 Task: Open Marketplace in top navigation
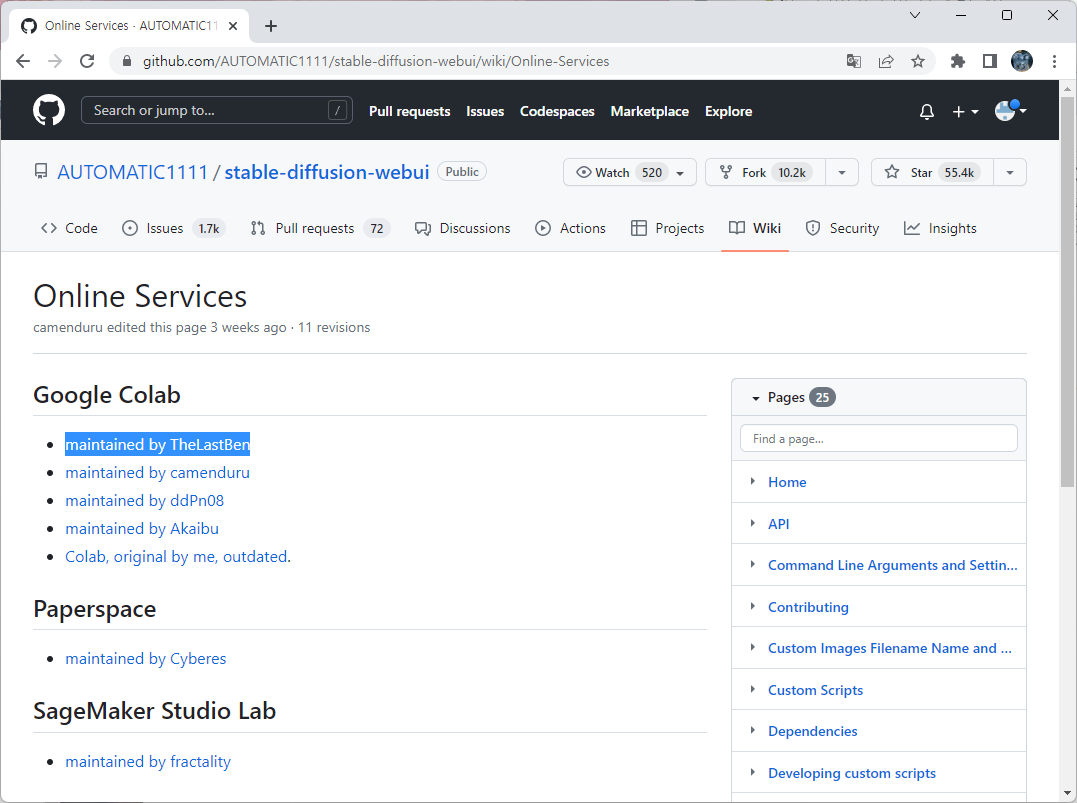(x=650, y=111)
